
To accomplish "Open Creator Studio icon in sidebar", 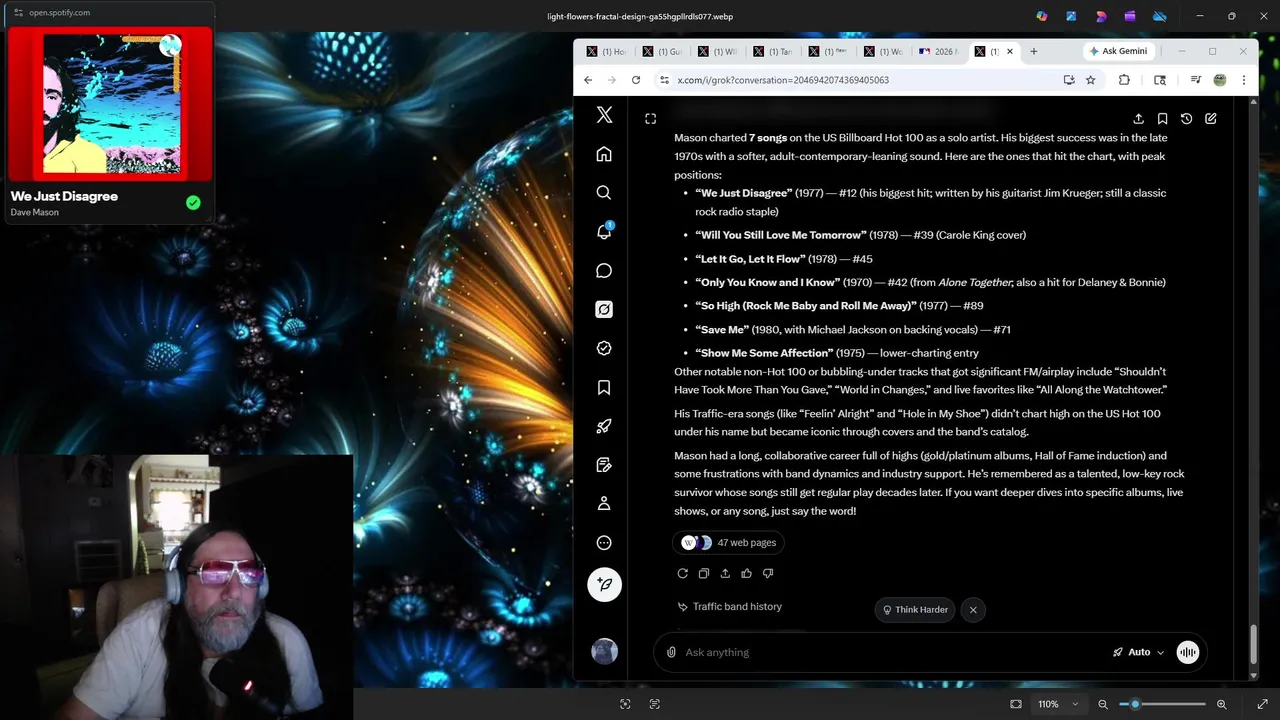I will pyautogui.click(x=604, y=465).
